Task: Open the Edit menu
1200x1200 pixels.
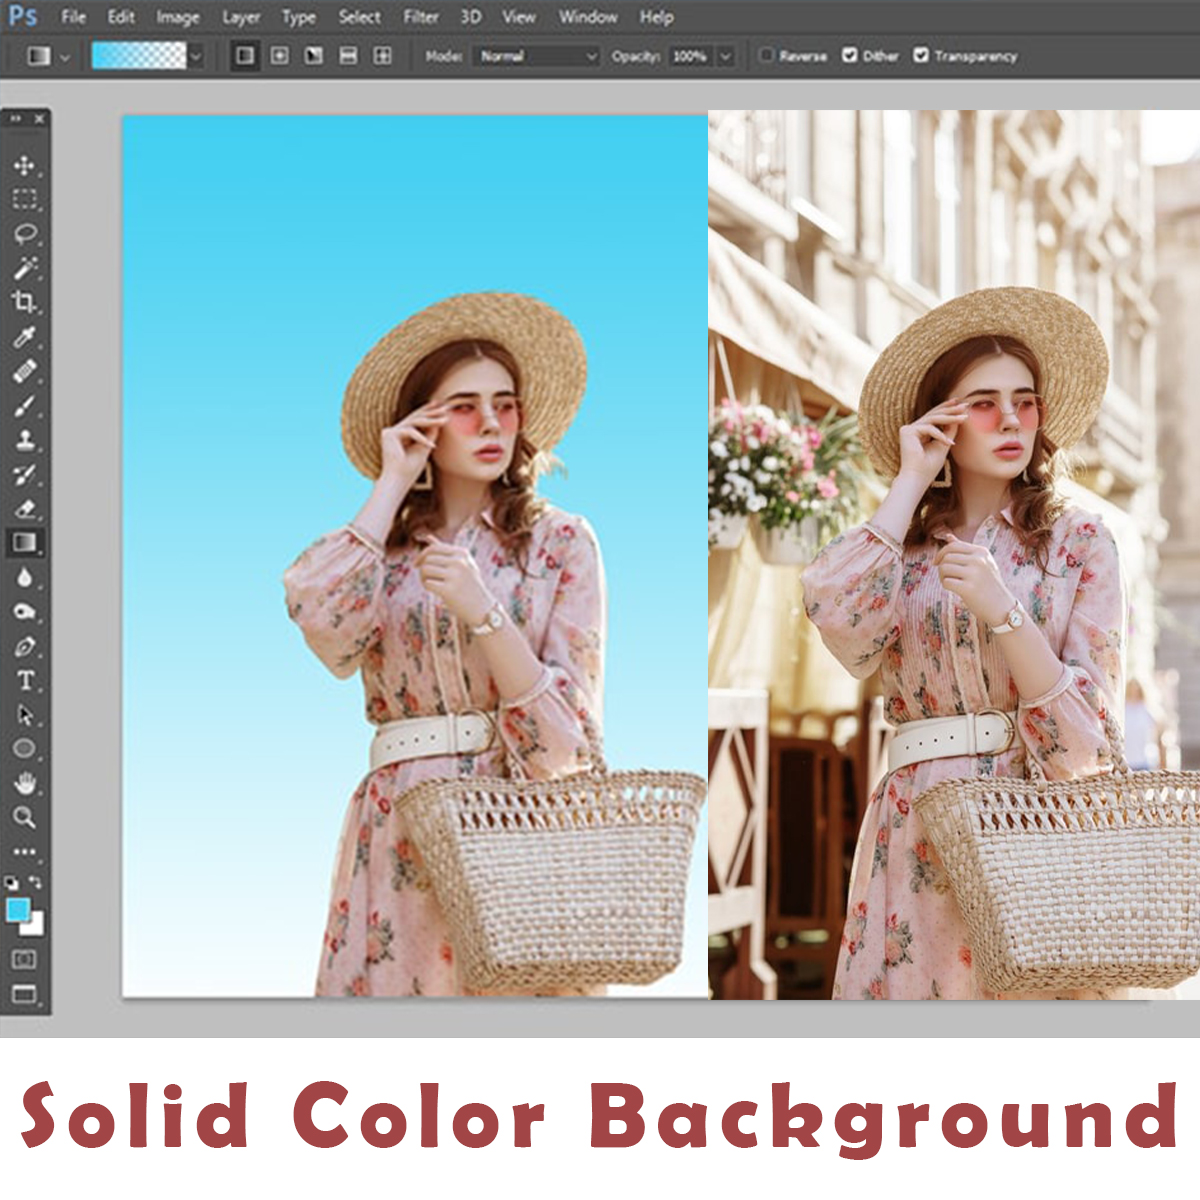Action: (x=121, y=17)
